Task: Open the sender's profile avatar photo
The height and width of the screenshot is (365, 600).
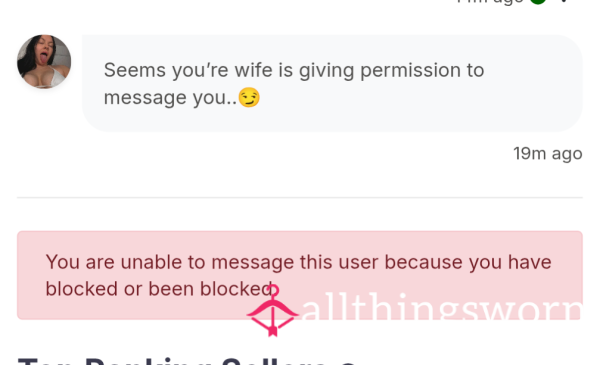Action: [44, 62]
